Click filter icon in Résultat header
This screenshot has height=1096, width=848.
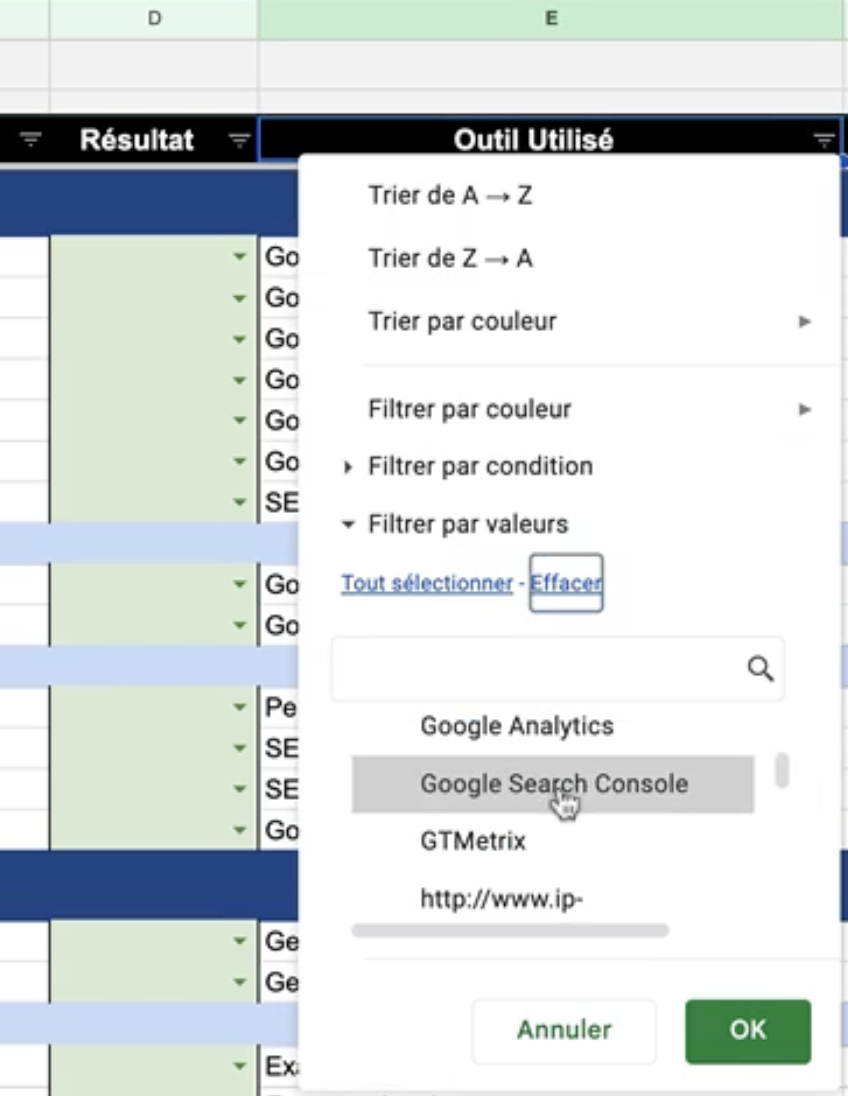(x=239, y=141)
